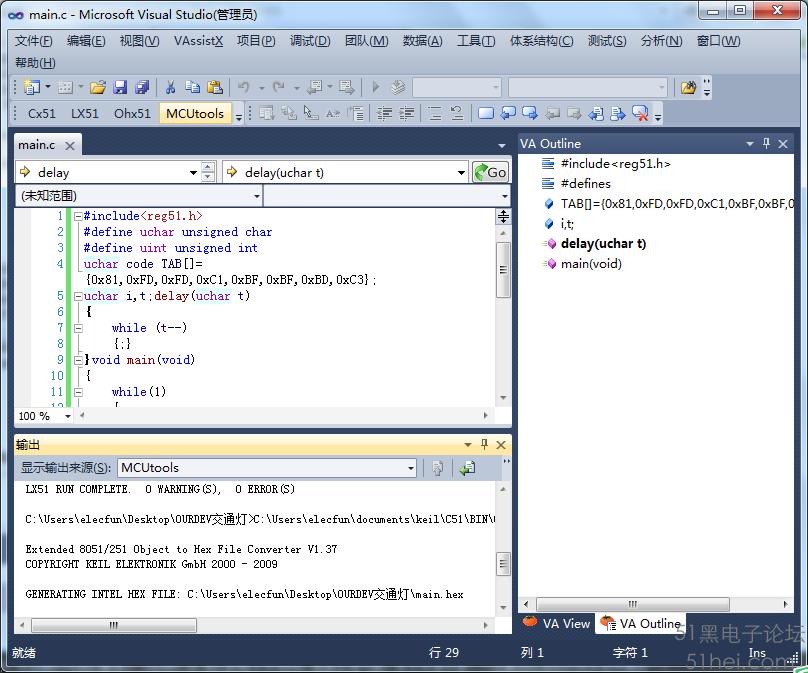Screen dimensions: 808x673
Task: Run the Cx51 compiler button
Action: (x=41, y=113)
